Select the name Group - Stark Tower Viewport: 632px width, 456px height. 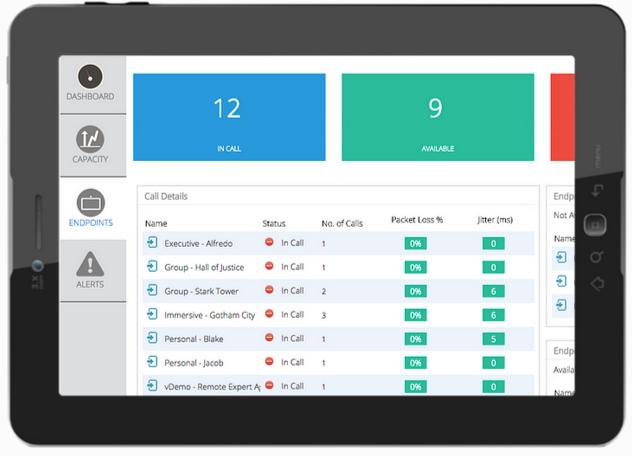pos(201,291)
